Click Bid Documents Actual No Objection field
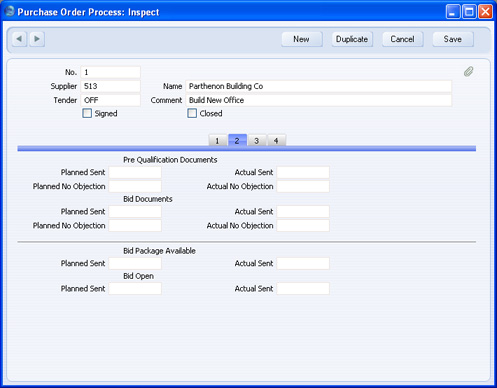The width and height of the screenshot is (497, 388). [303, 226]
